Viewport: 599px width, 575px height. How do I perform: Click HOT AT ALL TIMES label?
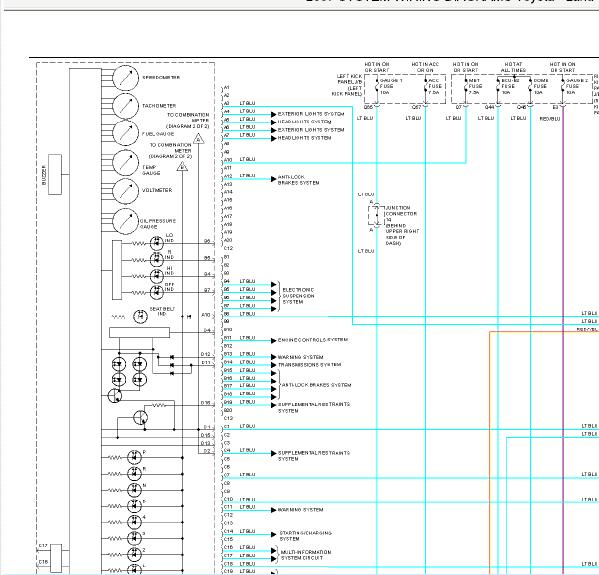[x=513, y=67]
